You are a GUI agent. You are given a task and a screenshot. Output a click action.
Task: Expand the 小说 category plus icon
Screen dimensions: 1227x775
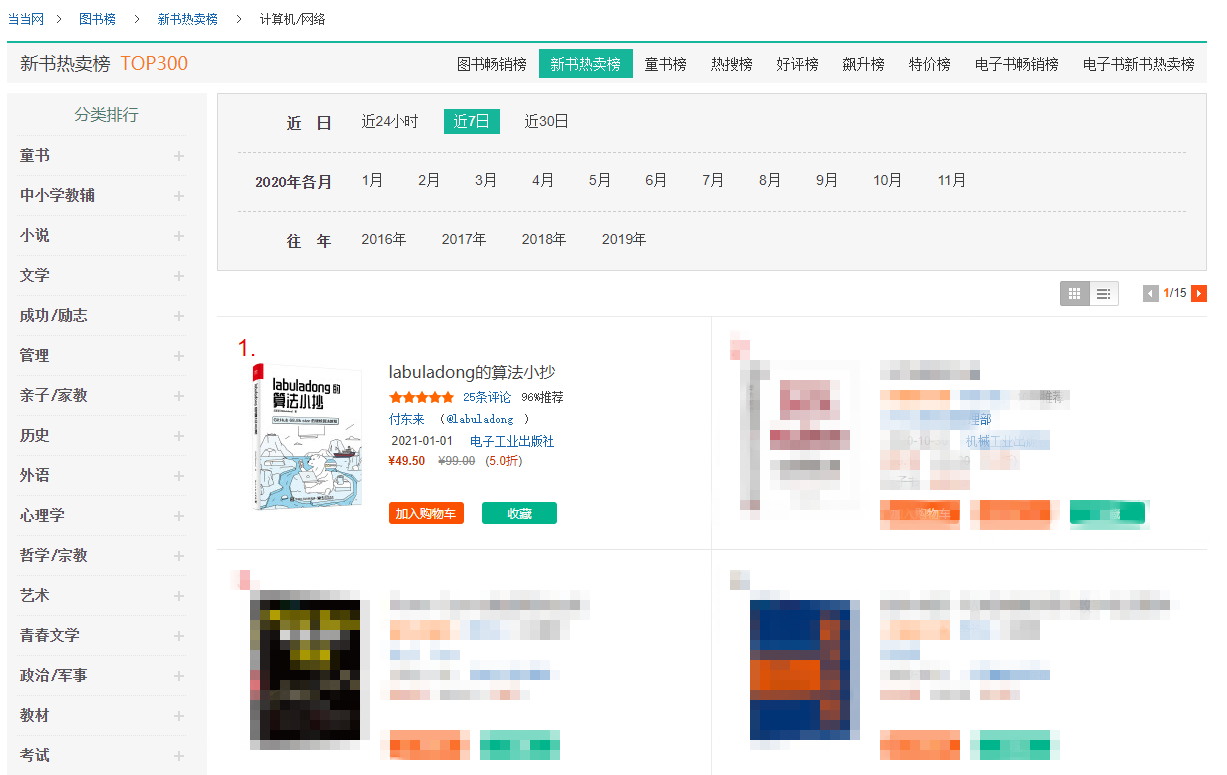[179, 236]
